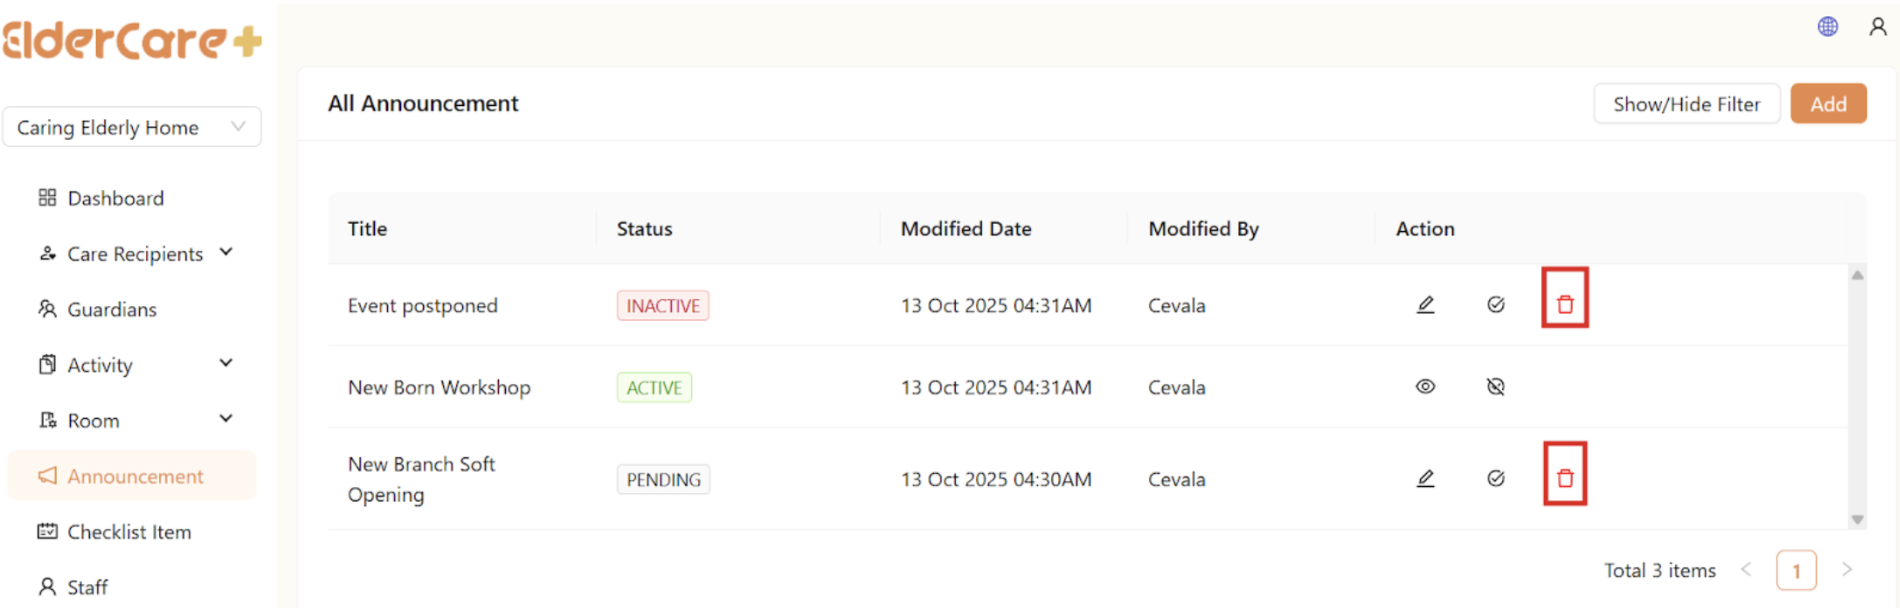The image size is (1900, 608).
Task: Click the Add announcement button
Action: pyautogui.click(x=1827, y=104)
